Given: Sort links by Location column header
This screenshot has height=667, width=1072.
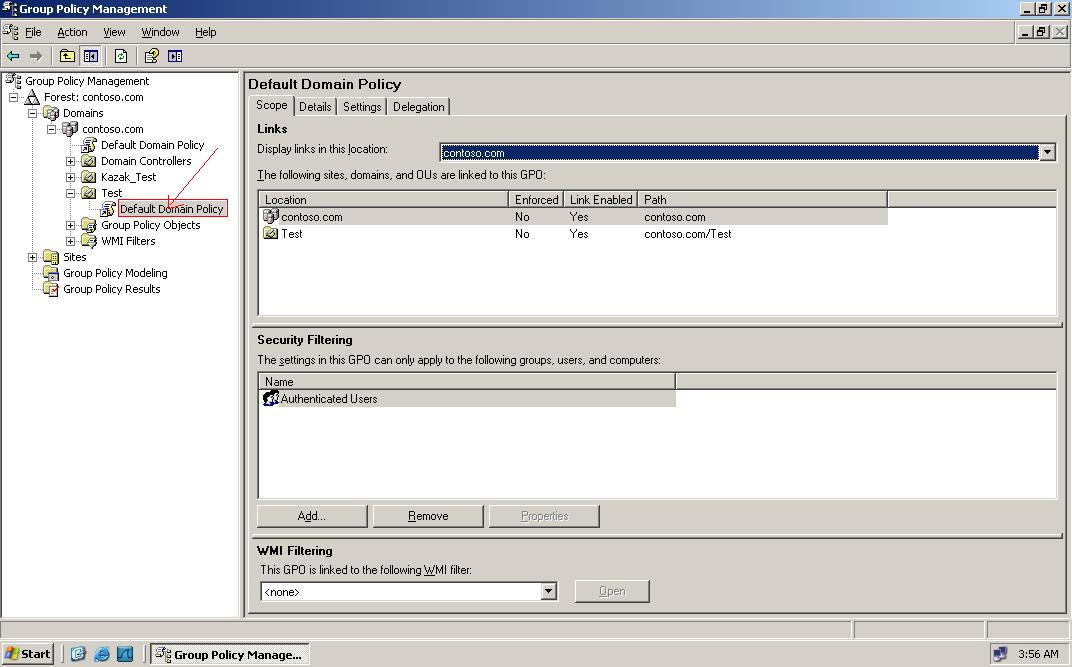Looking at the screenshot, I should click(x=384, y=200).
